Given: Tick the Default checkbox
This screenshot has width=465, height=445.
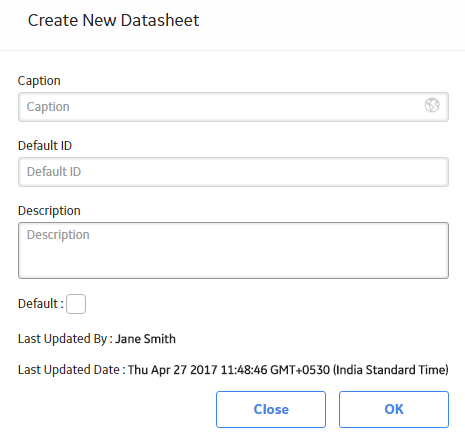Looking at the screenshot, I should coord(76,304).
